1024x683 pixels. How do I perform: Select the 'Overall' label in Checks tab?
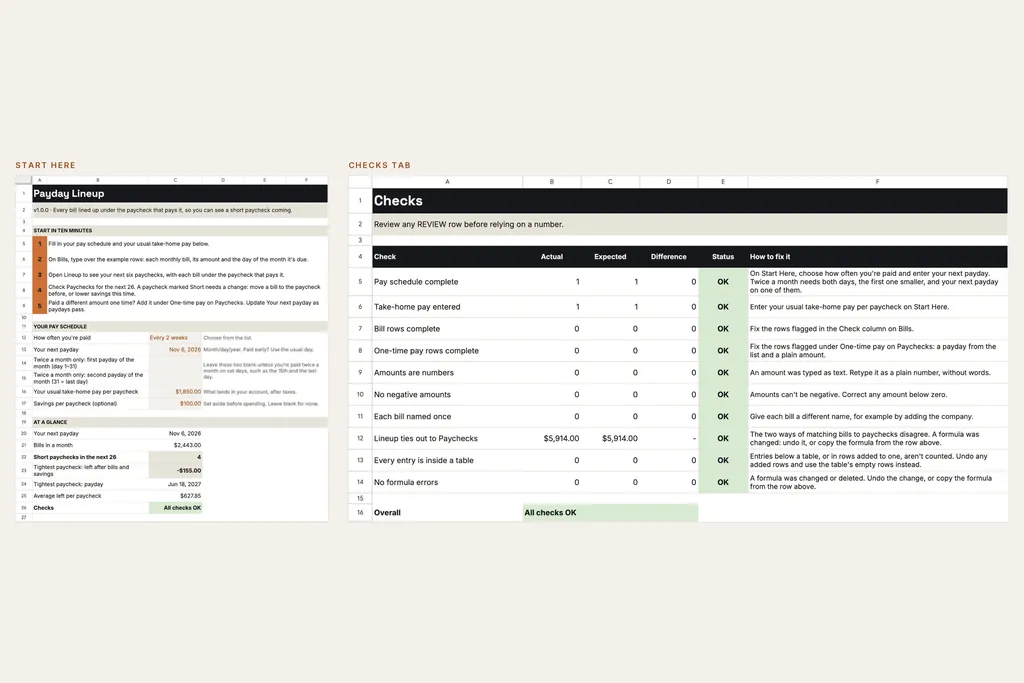(x=387, y=513)
